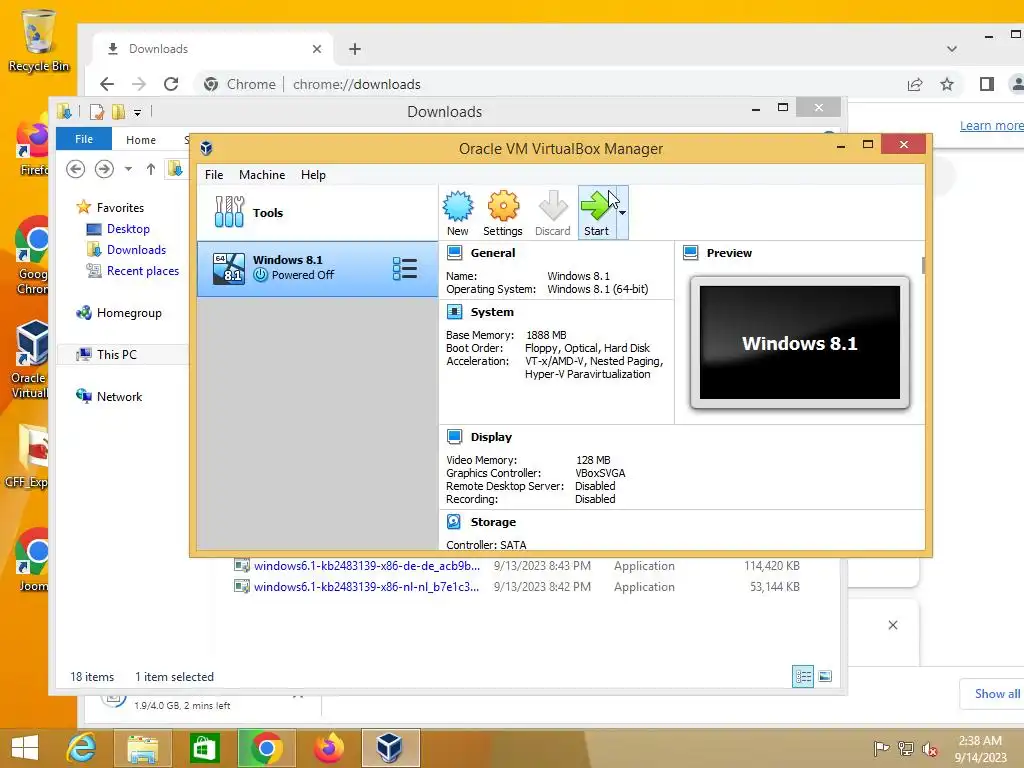Image resolution: width=1024 pixels, height=768 pixels.
Task: Select the Tools entry in VirtualBox
Action: click(x=317, y=213)
